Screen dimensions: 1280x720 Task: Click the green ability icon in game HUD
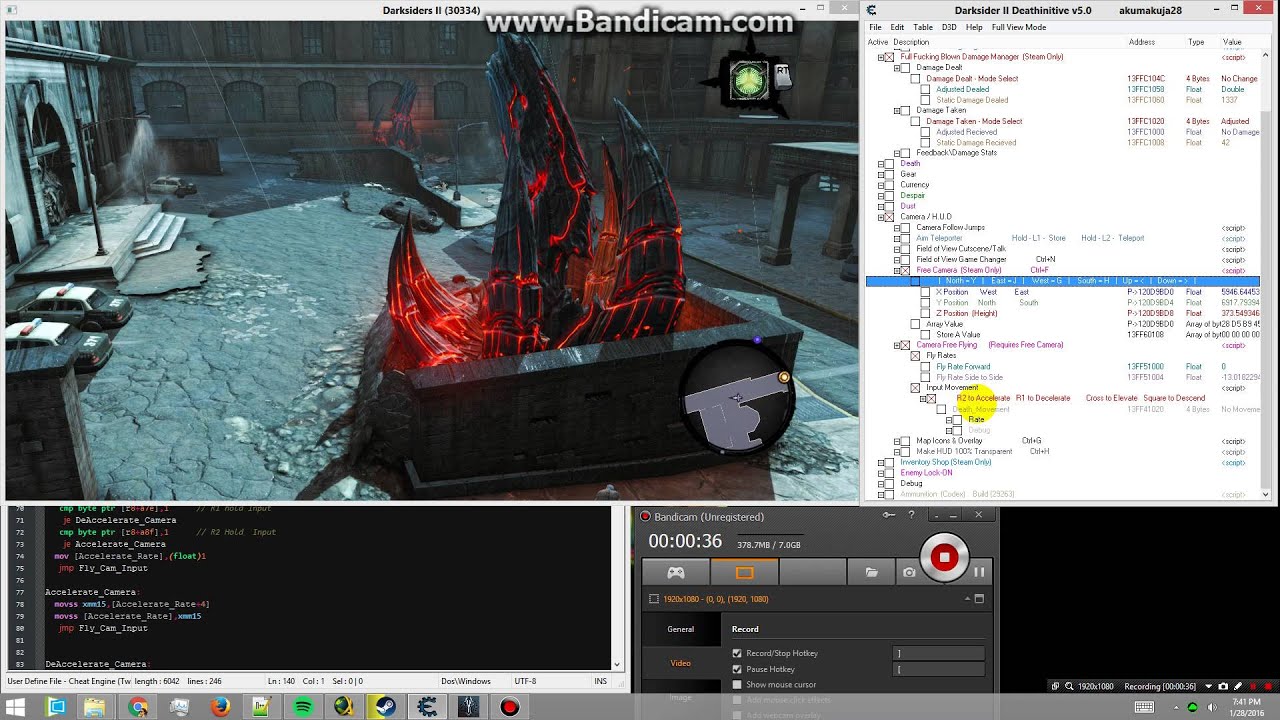(749, 81)
